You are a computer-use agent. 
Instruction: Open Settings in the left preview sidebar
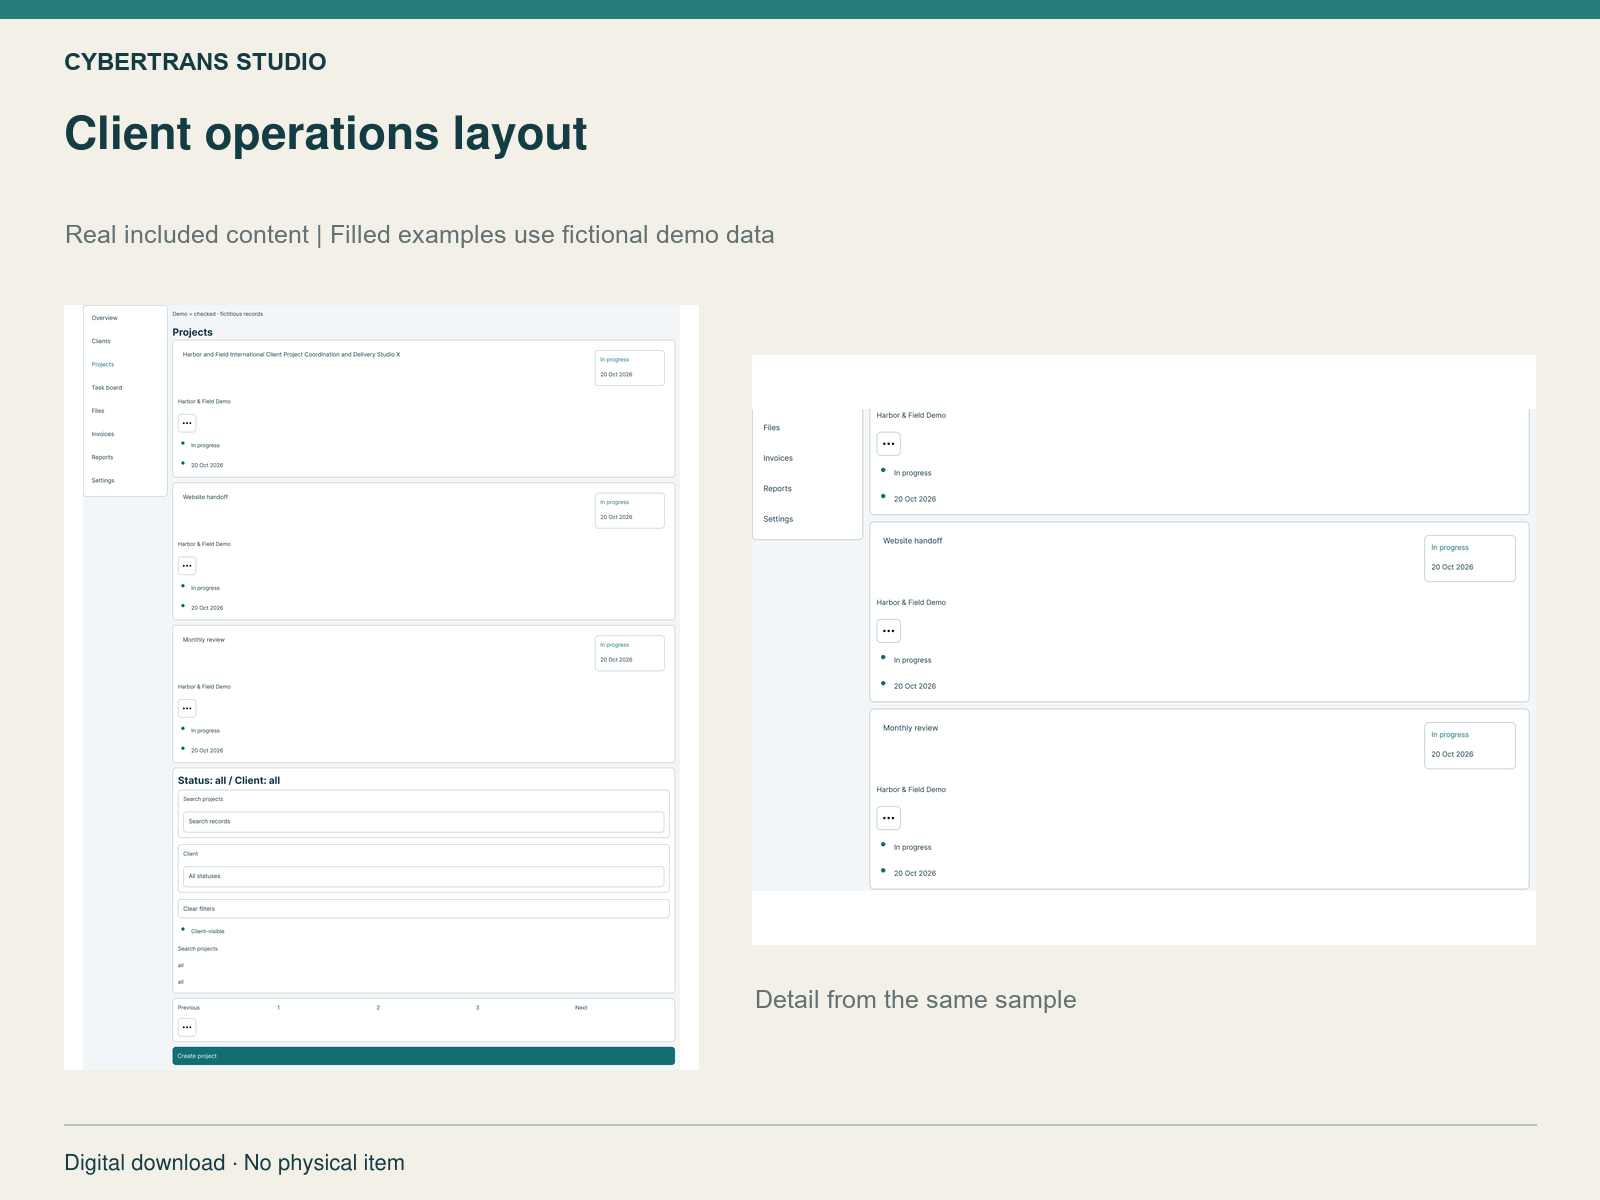click(103, 481)
